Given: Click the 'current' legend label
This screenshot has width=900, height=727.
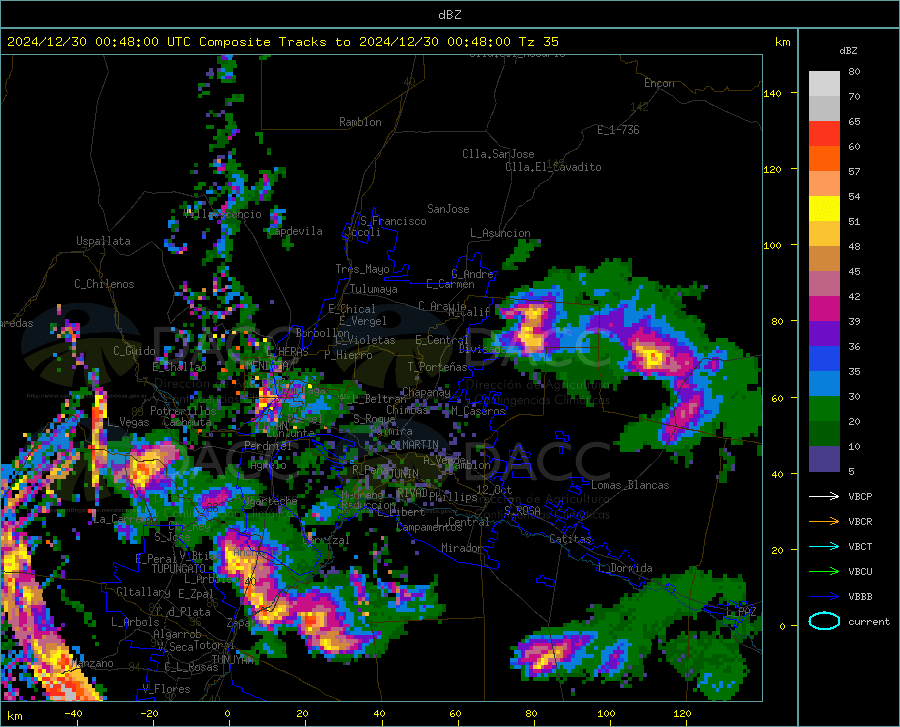Looking at the screenshot, I should 868,621.
